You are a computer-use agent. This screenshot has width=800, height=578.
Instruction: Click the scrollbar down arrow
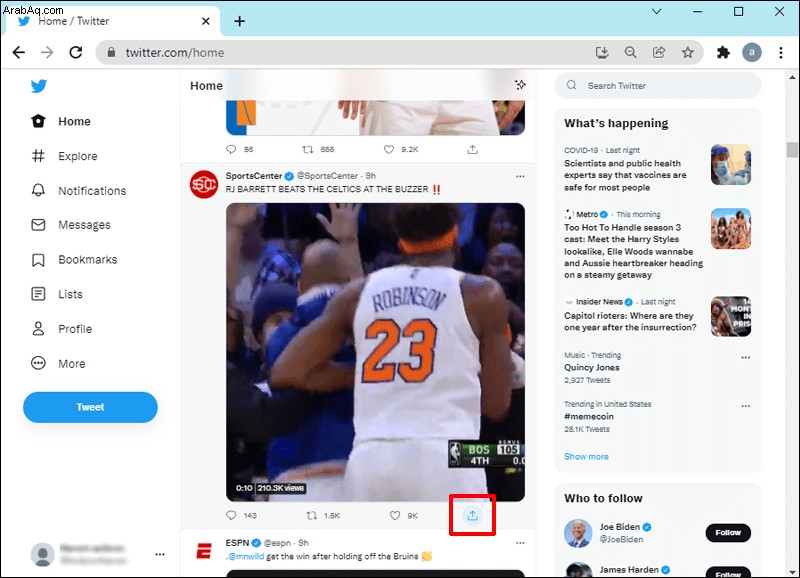point(792,572)
